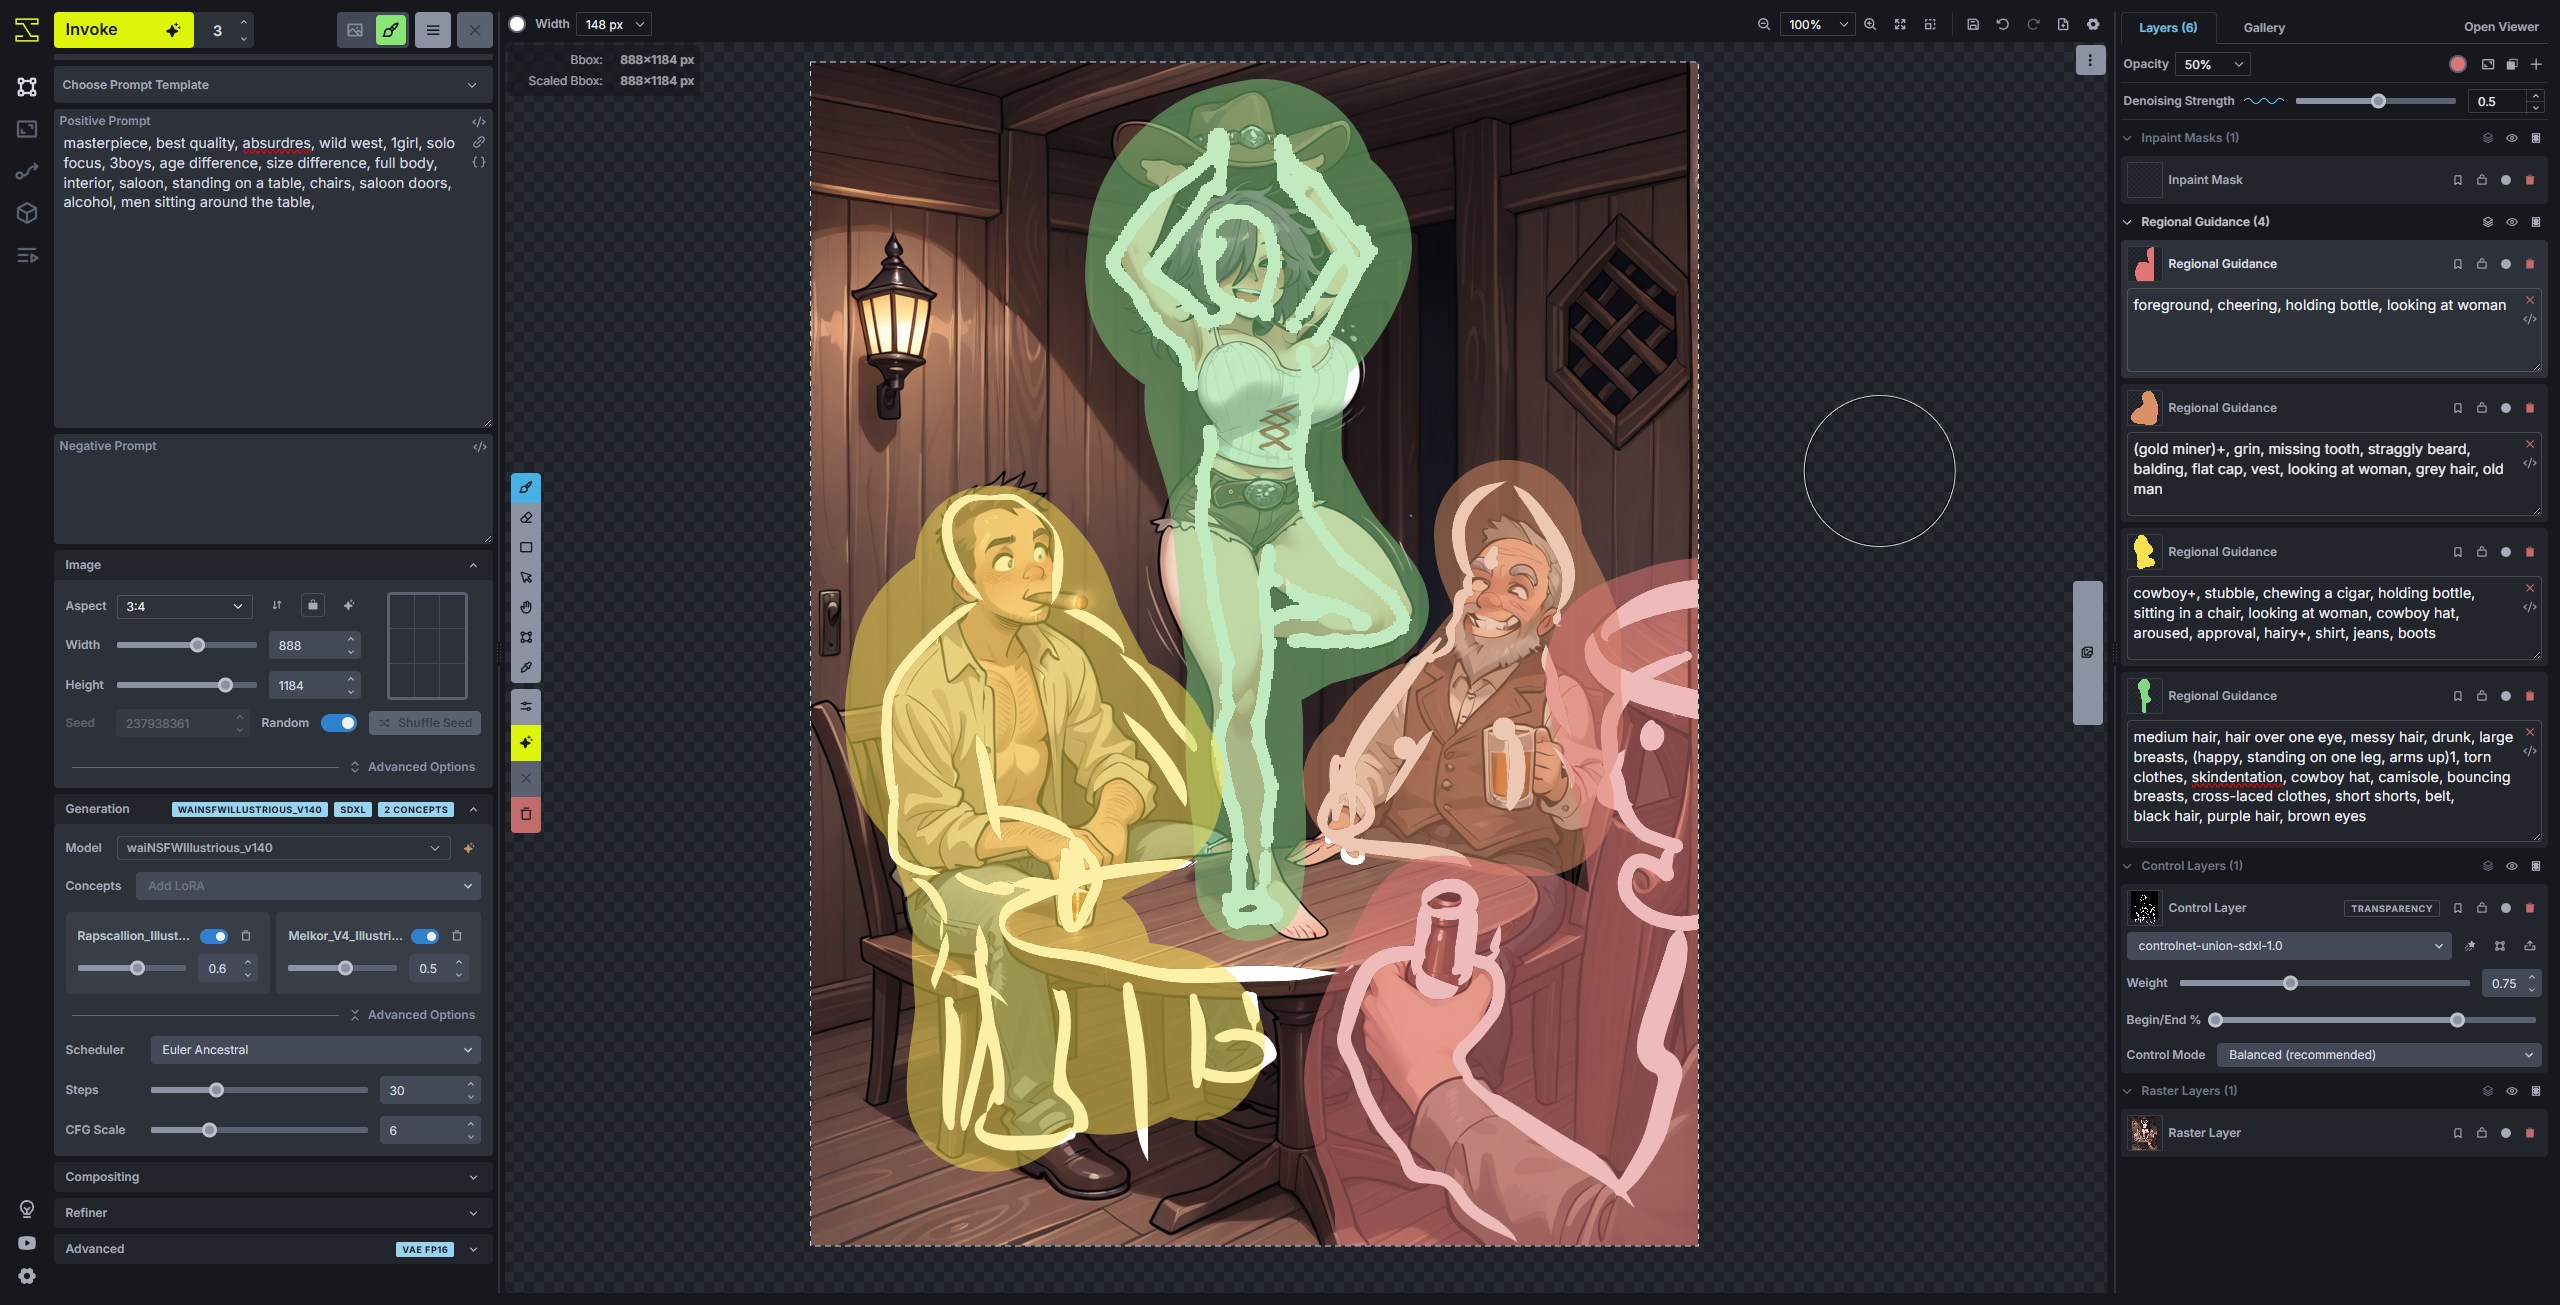Open canvas filter settings sliders icon
2560x1305 pixels.
point(526,706)
